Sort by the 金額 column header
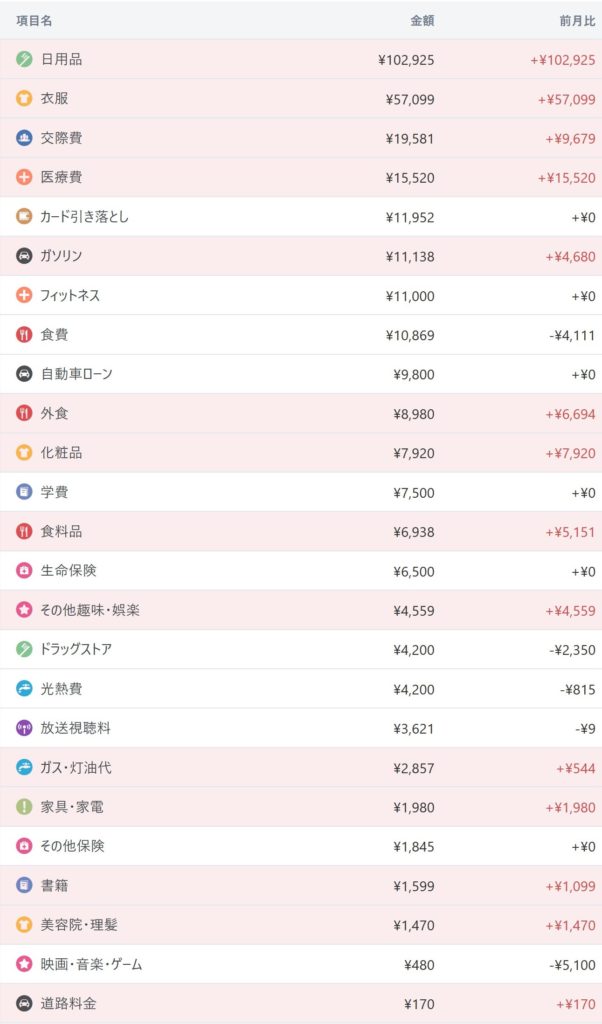The height and width of the screenshot is (1024, 602). tap(422, 20)
